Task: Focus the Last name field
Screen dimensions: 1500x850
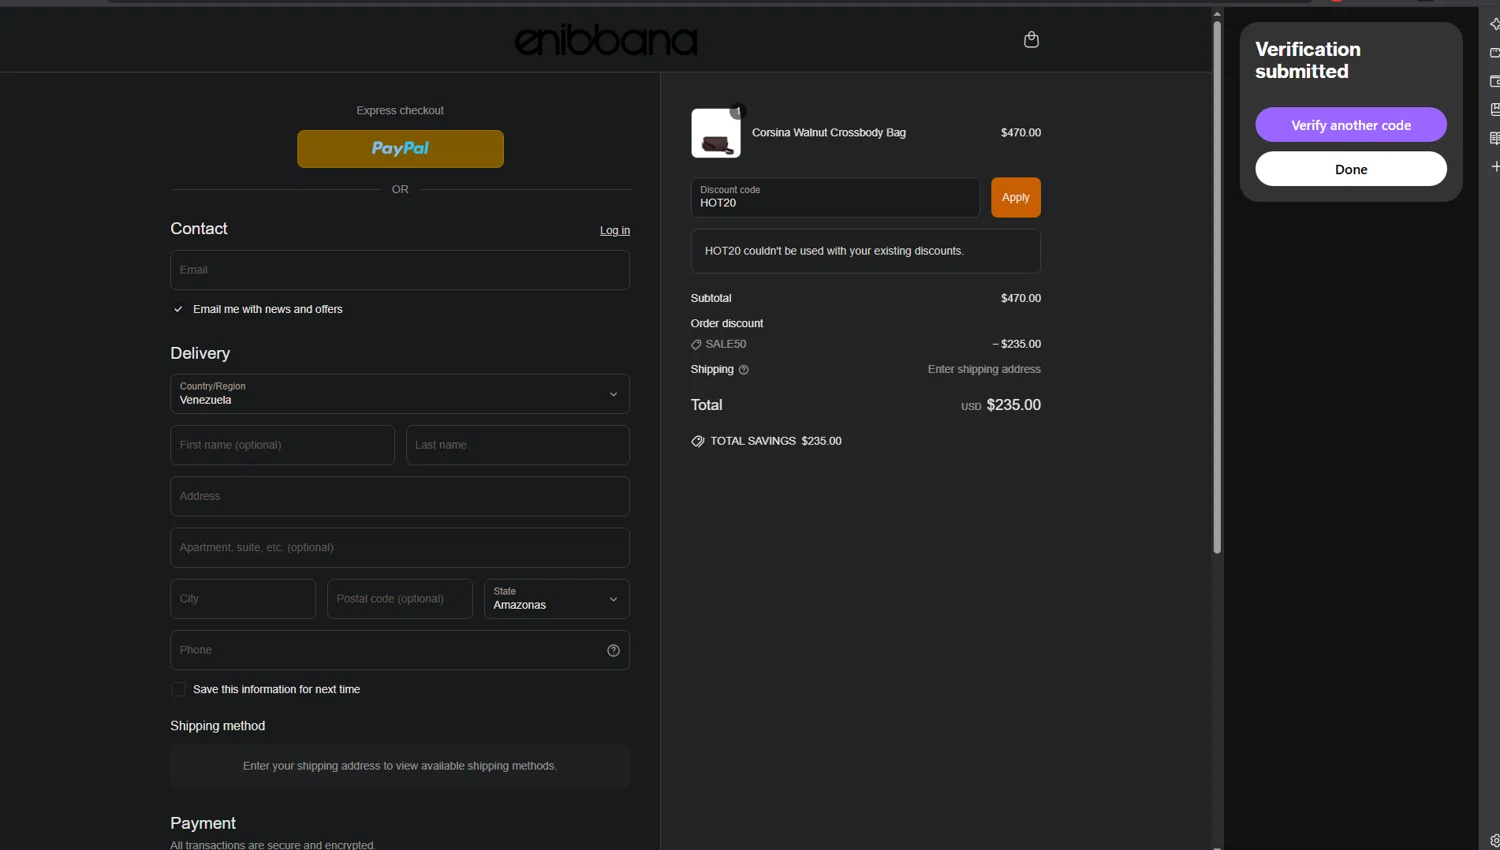Action: (x=518, y=445)
